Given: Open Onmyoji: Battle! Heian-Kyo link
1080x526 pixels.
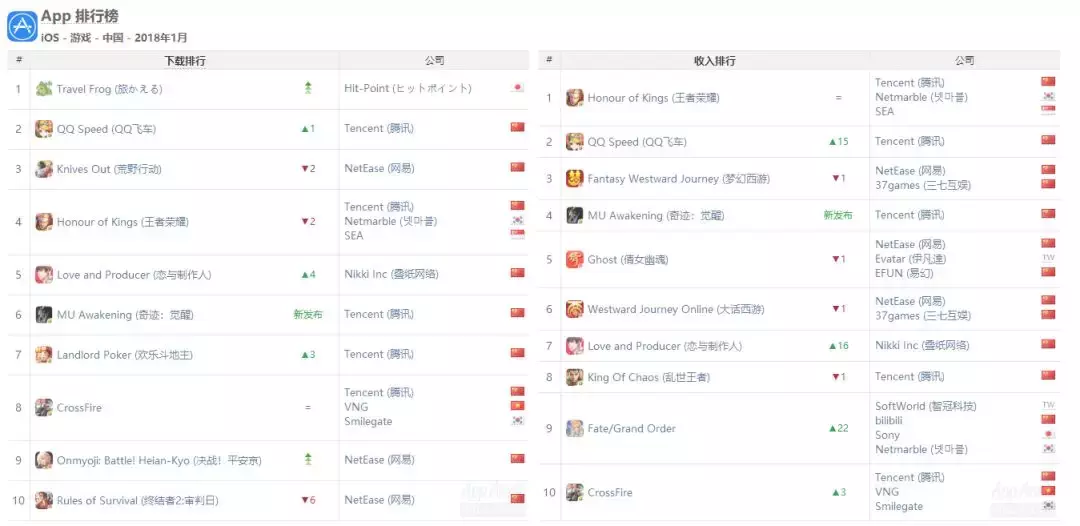Looking at the screenshot, I should point(159,460).
